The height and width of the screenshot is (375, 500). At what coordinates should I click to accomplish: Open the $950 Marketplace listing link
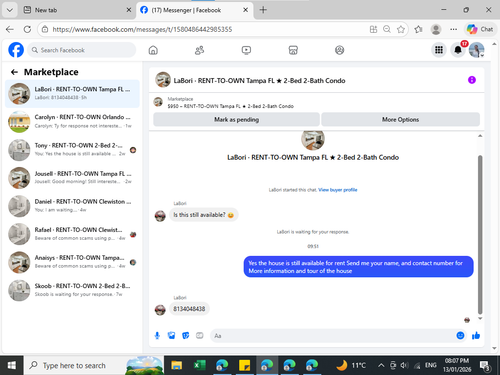(x=230, y=106)
